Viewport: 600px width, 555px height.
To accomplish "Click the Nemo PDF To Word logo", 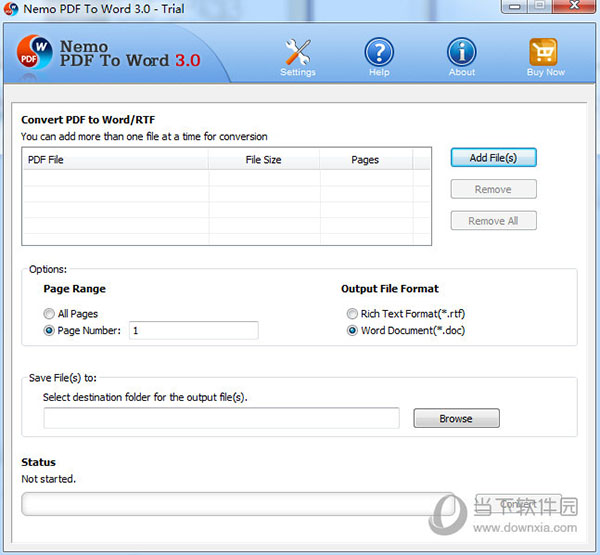I will [34, 52].
